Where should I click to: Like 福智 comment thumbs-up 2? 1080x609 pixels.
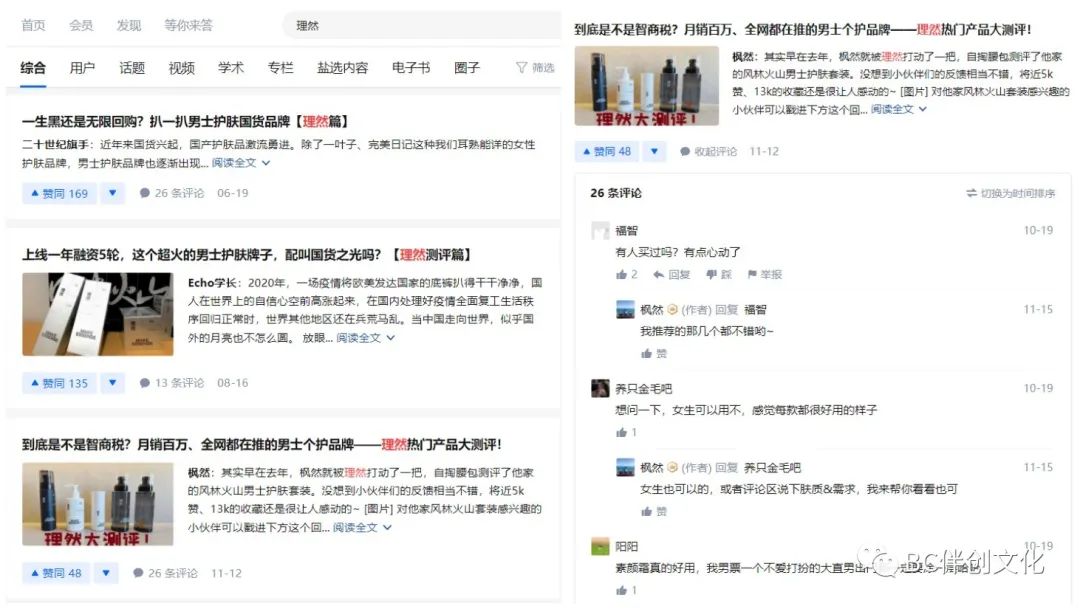pos(627,275)
